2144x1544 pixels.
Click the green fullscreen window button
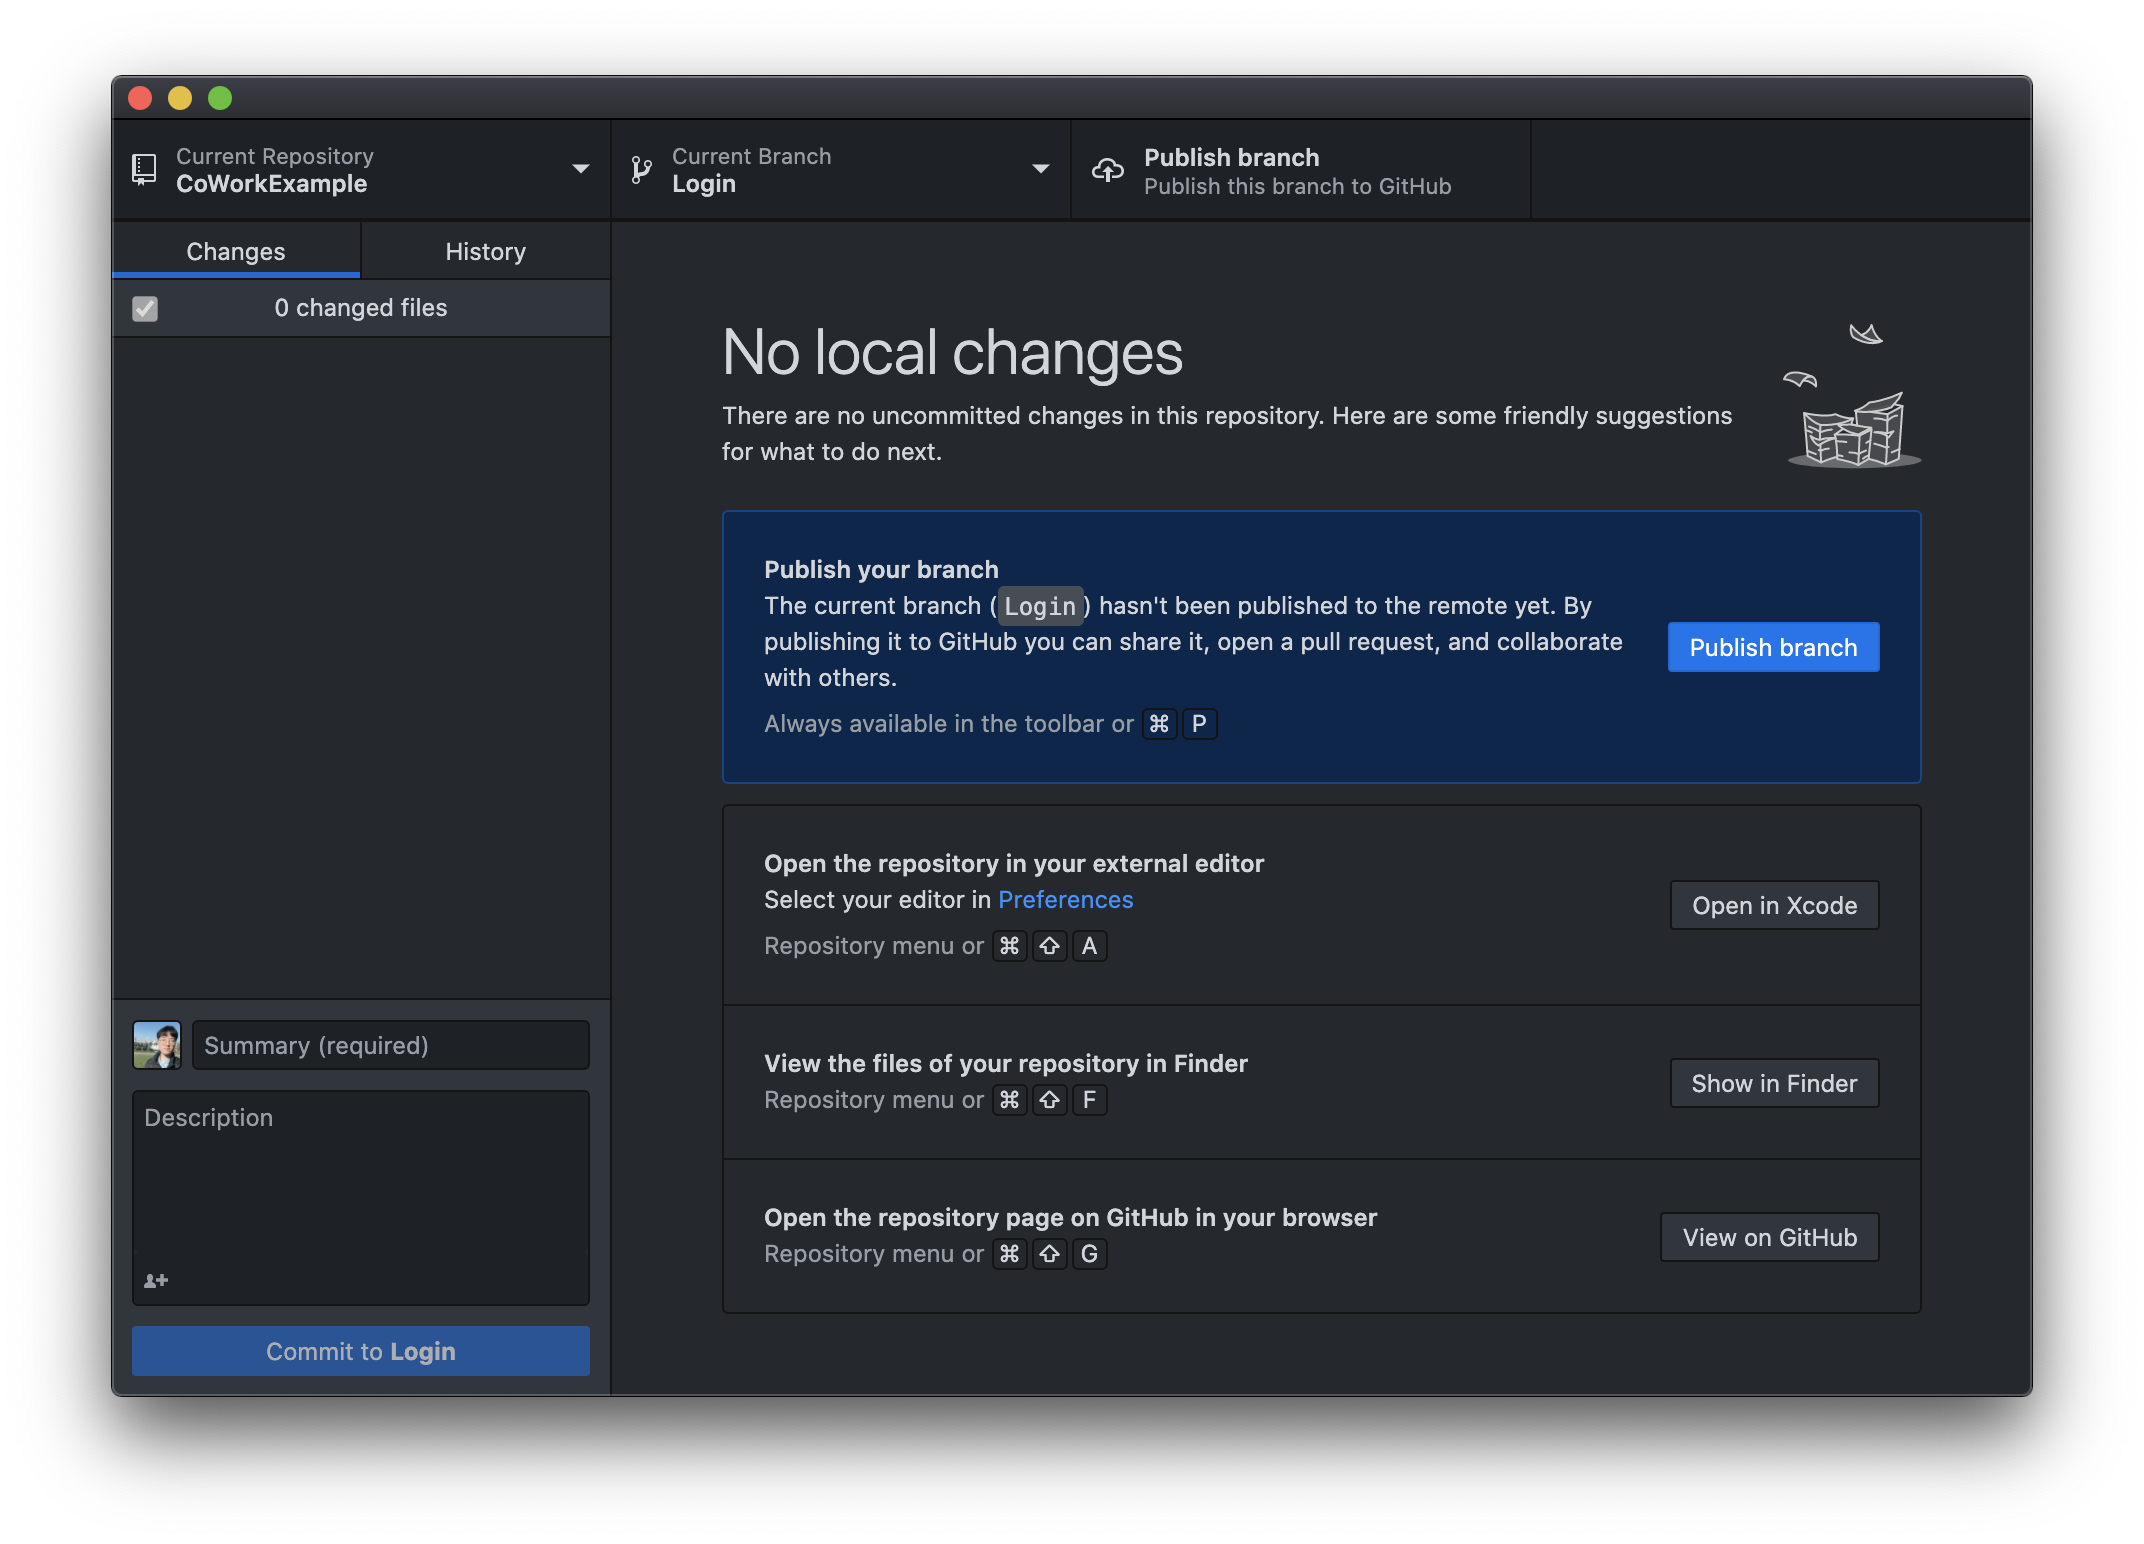(220, 98)
